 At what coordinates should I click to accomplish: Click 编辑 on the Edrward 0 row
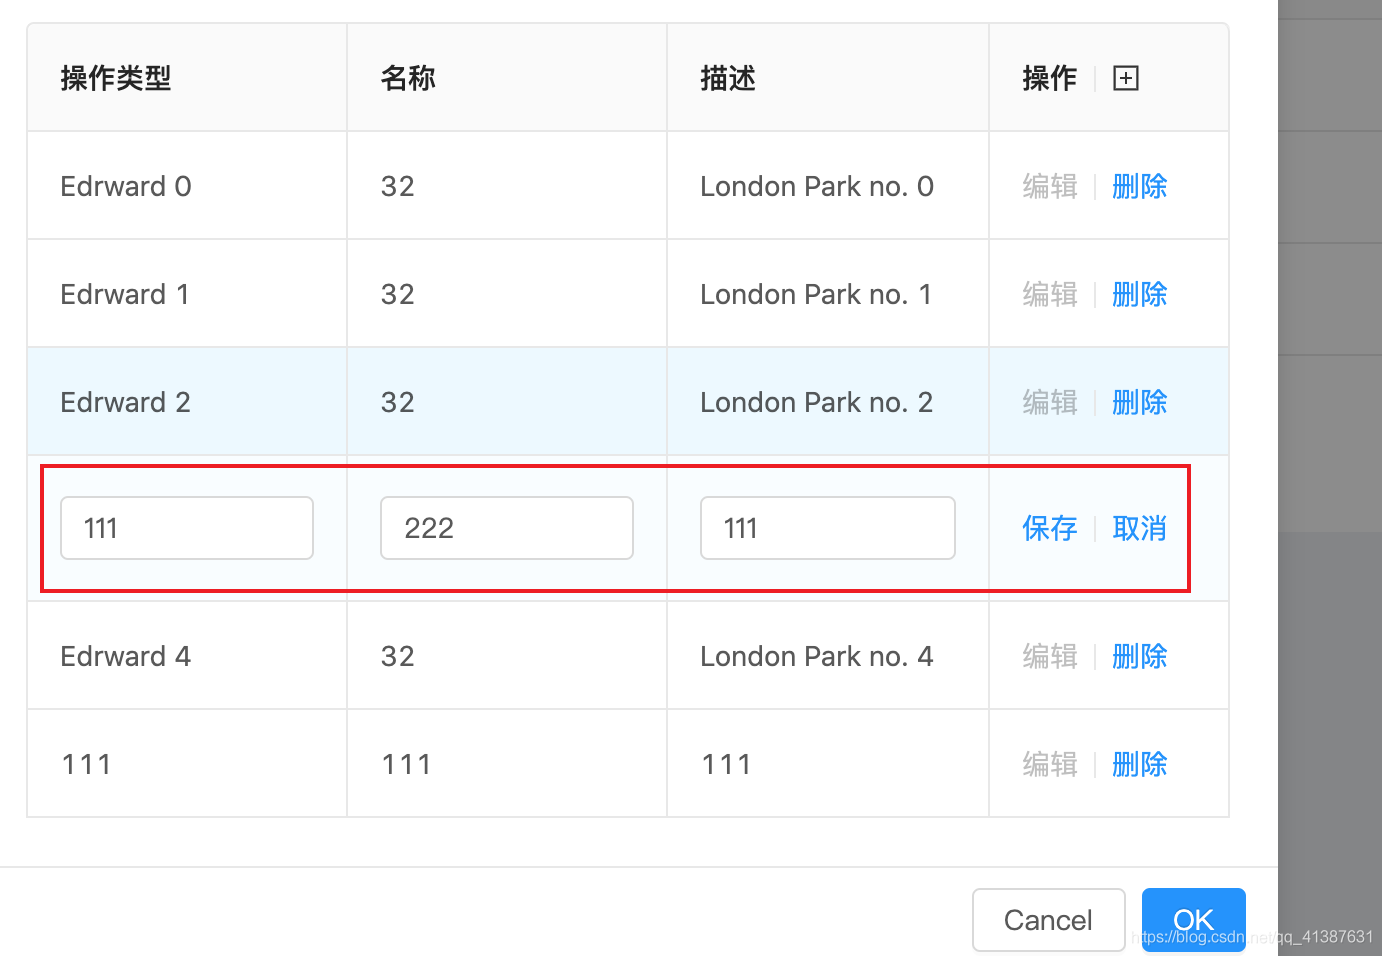1050,186
